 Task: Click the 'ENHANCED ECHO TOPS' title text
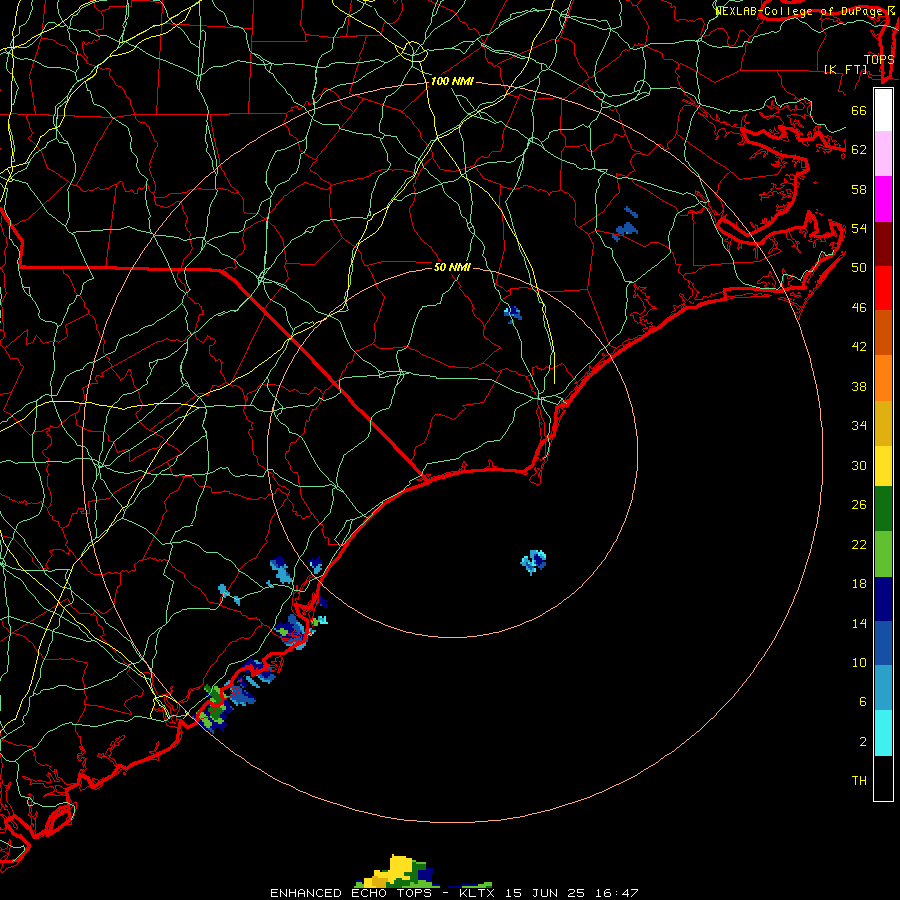pos(351,893)
